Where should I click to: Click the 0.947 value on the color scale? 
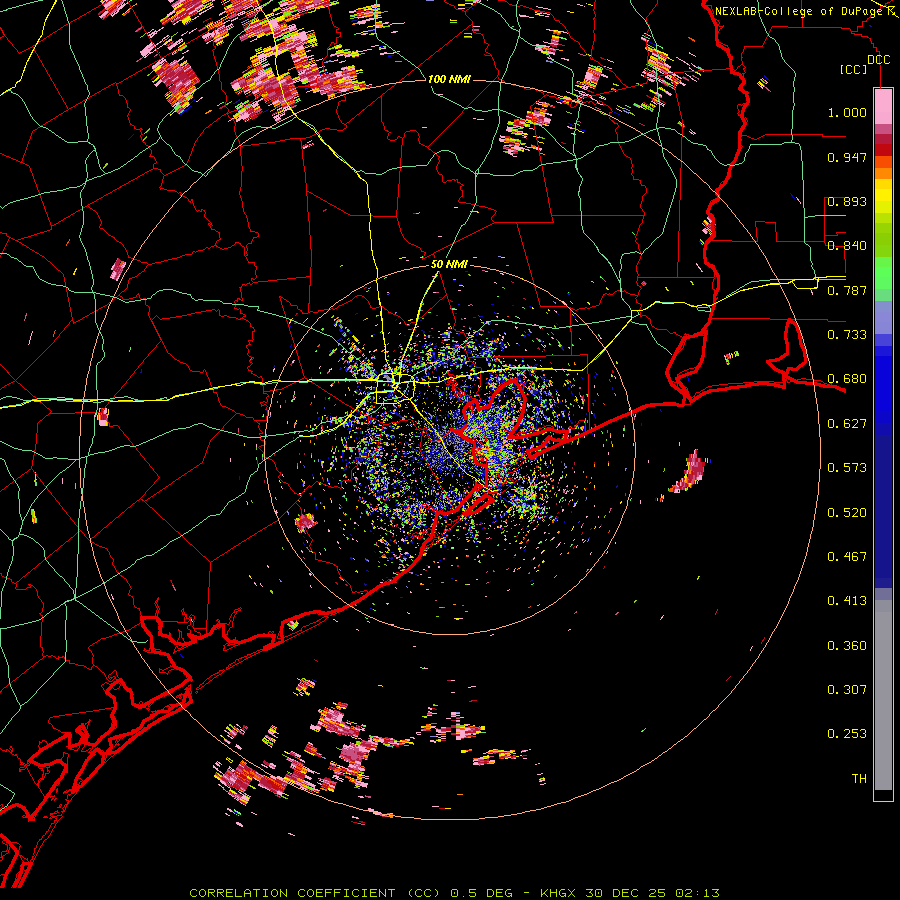[847, 157]
